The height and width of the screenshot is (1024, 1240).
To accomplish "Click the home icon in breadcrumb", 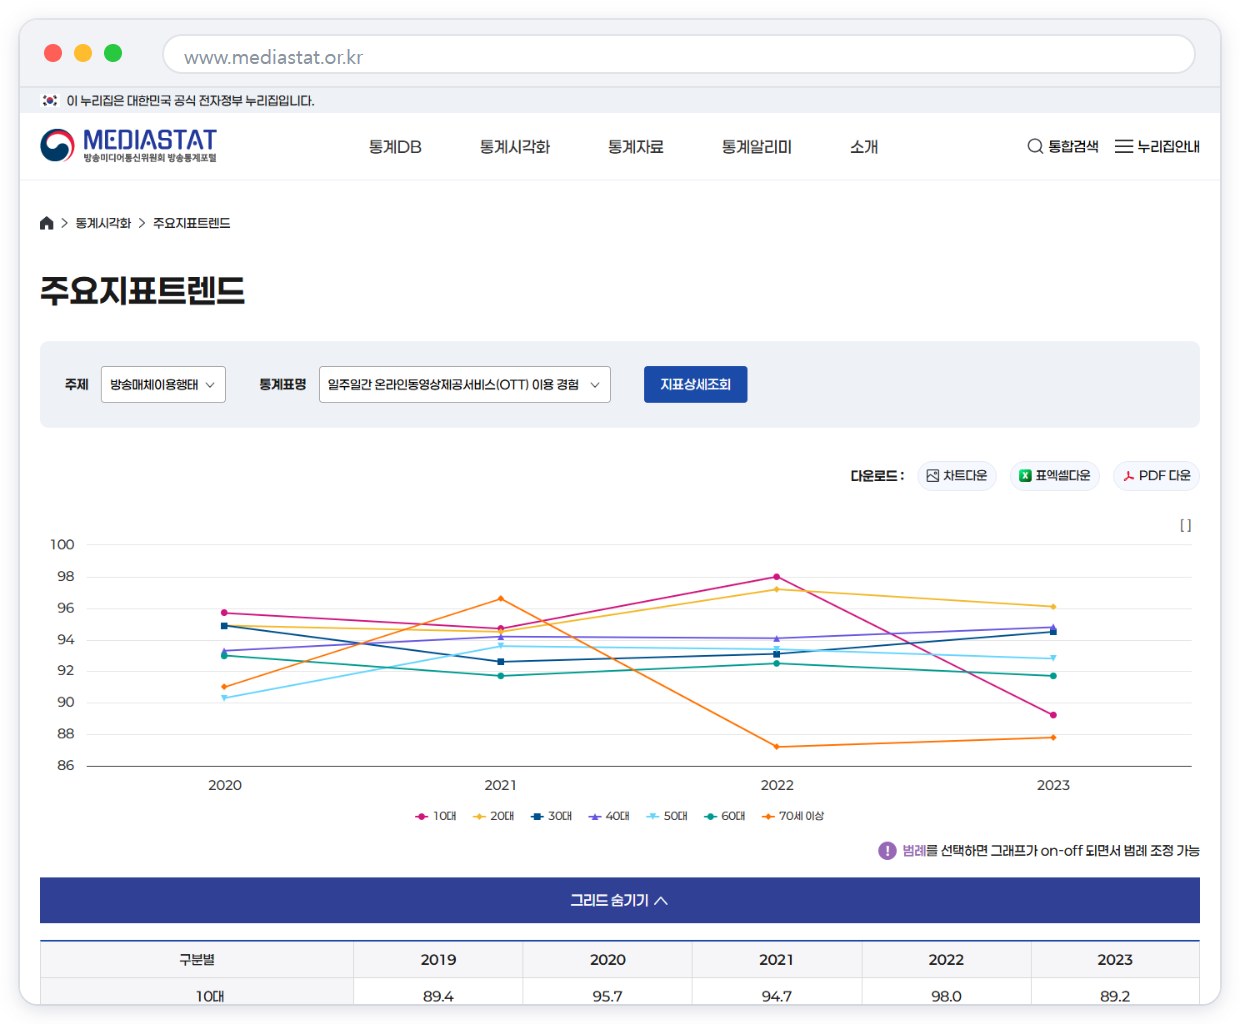I will [46, 223].
